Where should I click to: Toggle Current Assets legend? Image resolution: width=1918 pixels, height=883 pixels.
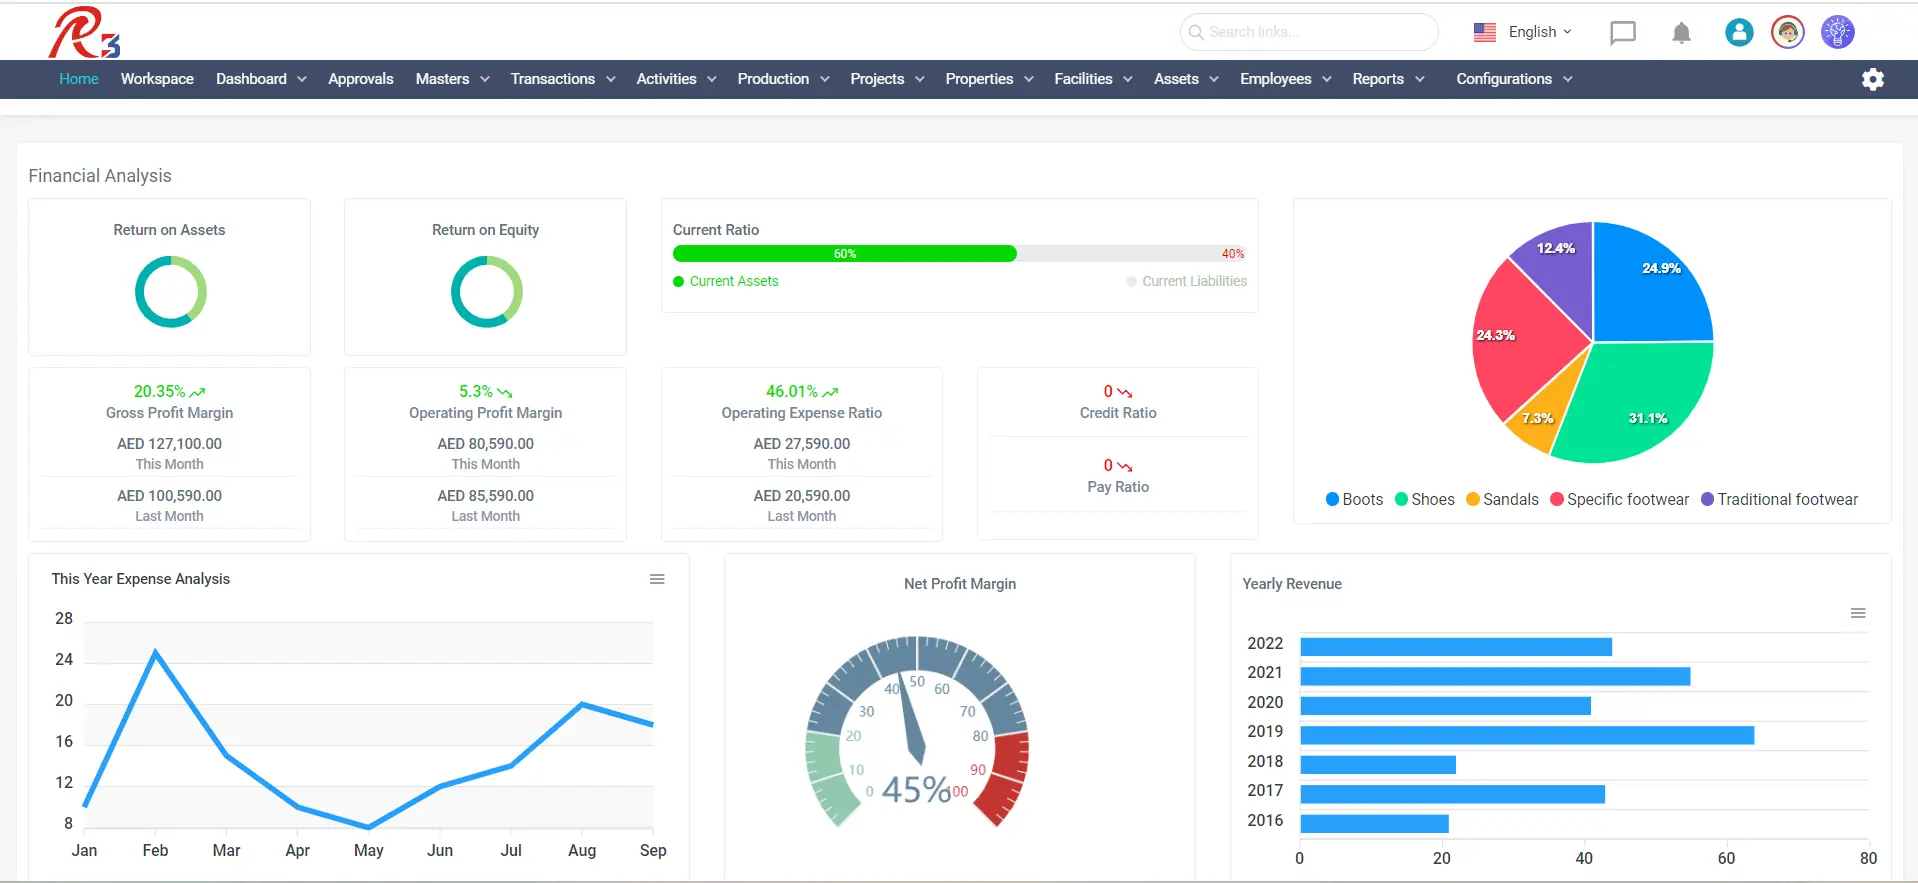pos(725,281)
